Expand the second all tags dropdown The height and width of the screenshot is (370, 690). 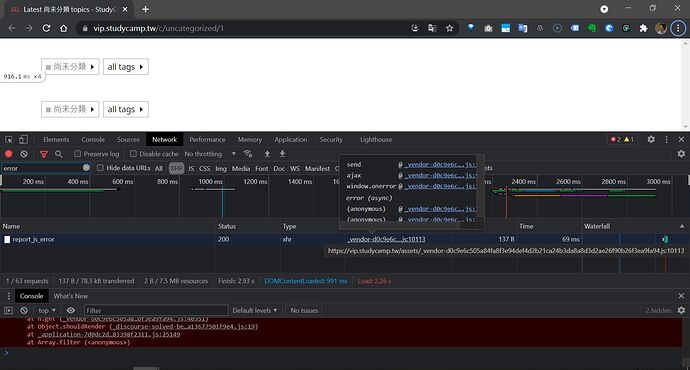pyautogui.click(x=126, y=109)
